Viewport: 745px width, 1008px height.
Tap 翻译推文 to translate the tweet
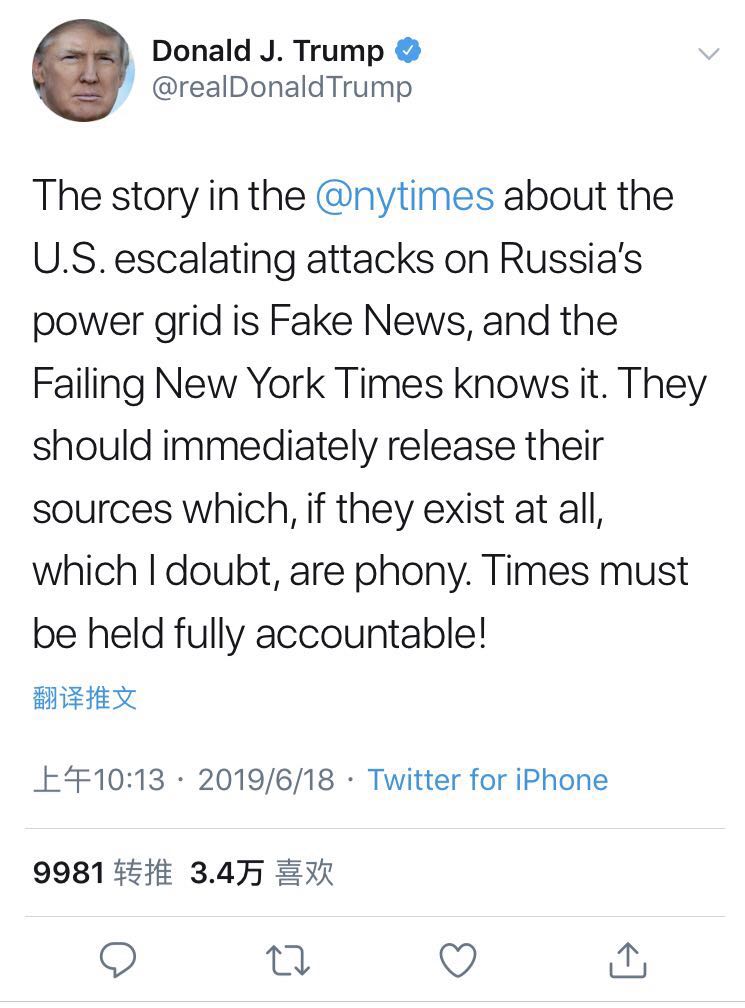pos(84,698)
